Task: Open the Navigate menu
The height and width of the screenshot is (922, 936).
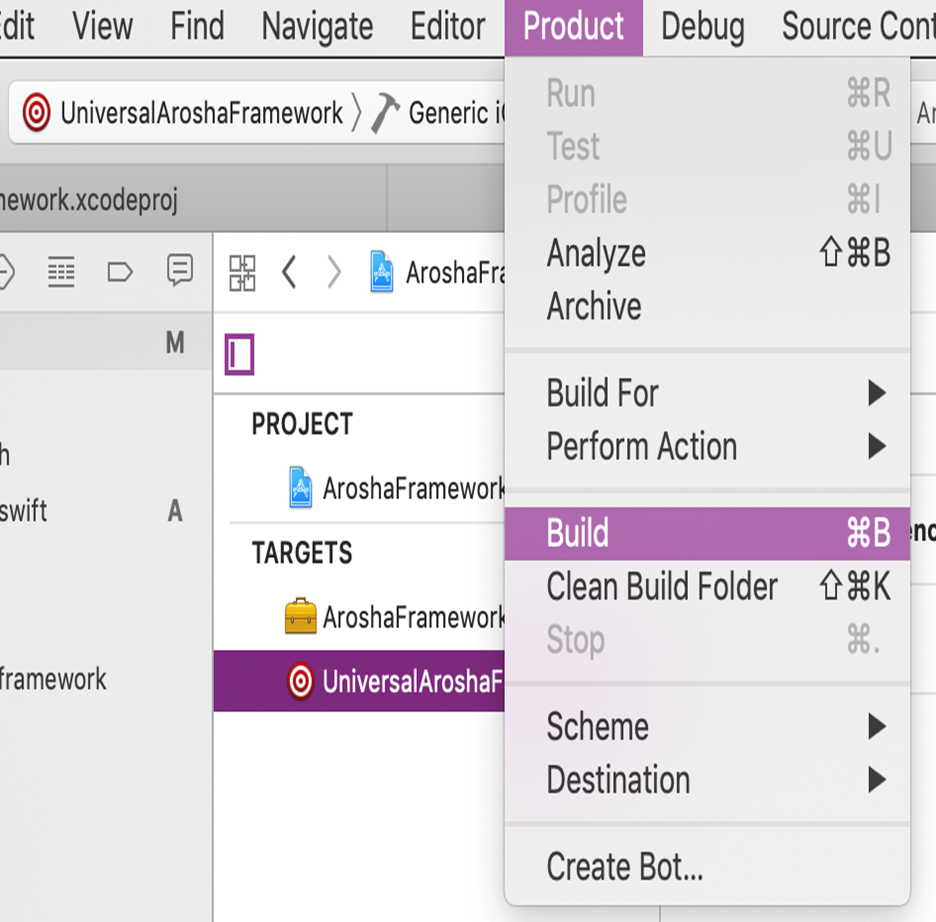Action: [318, 27]
